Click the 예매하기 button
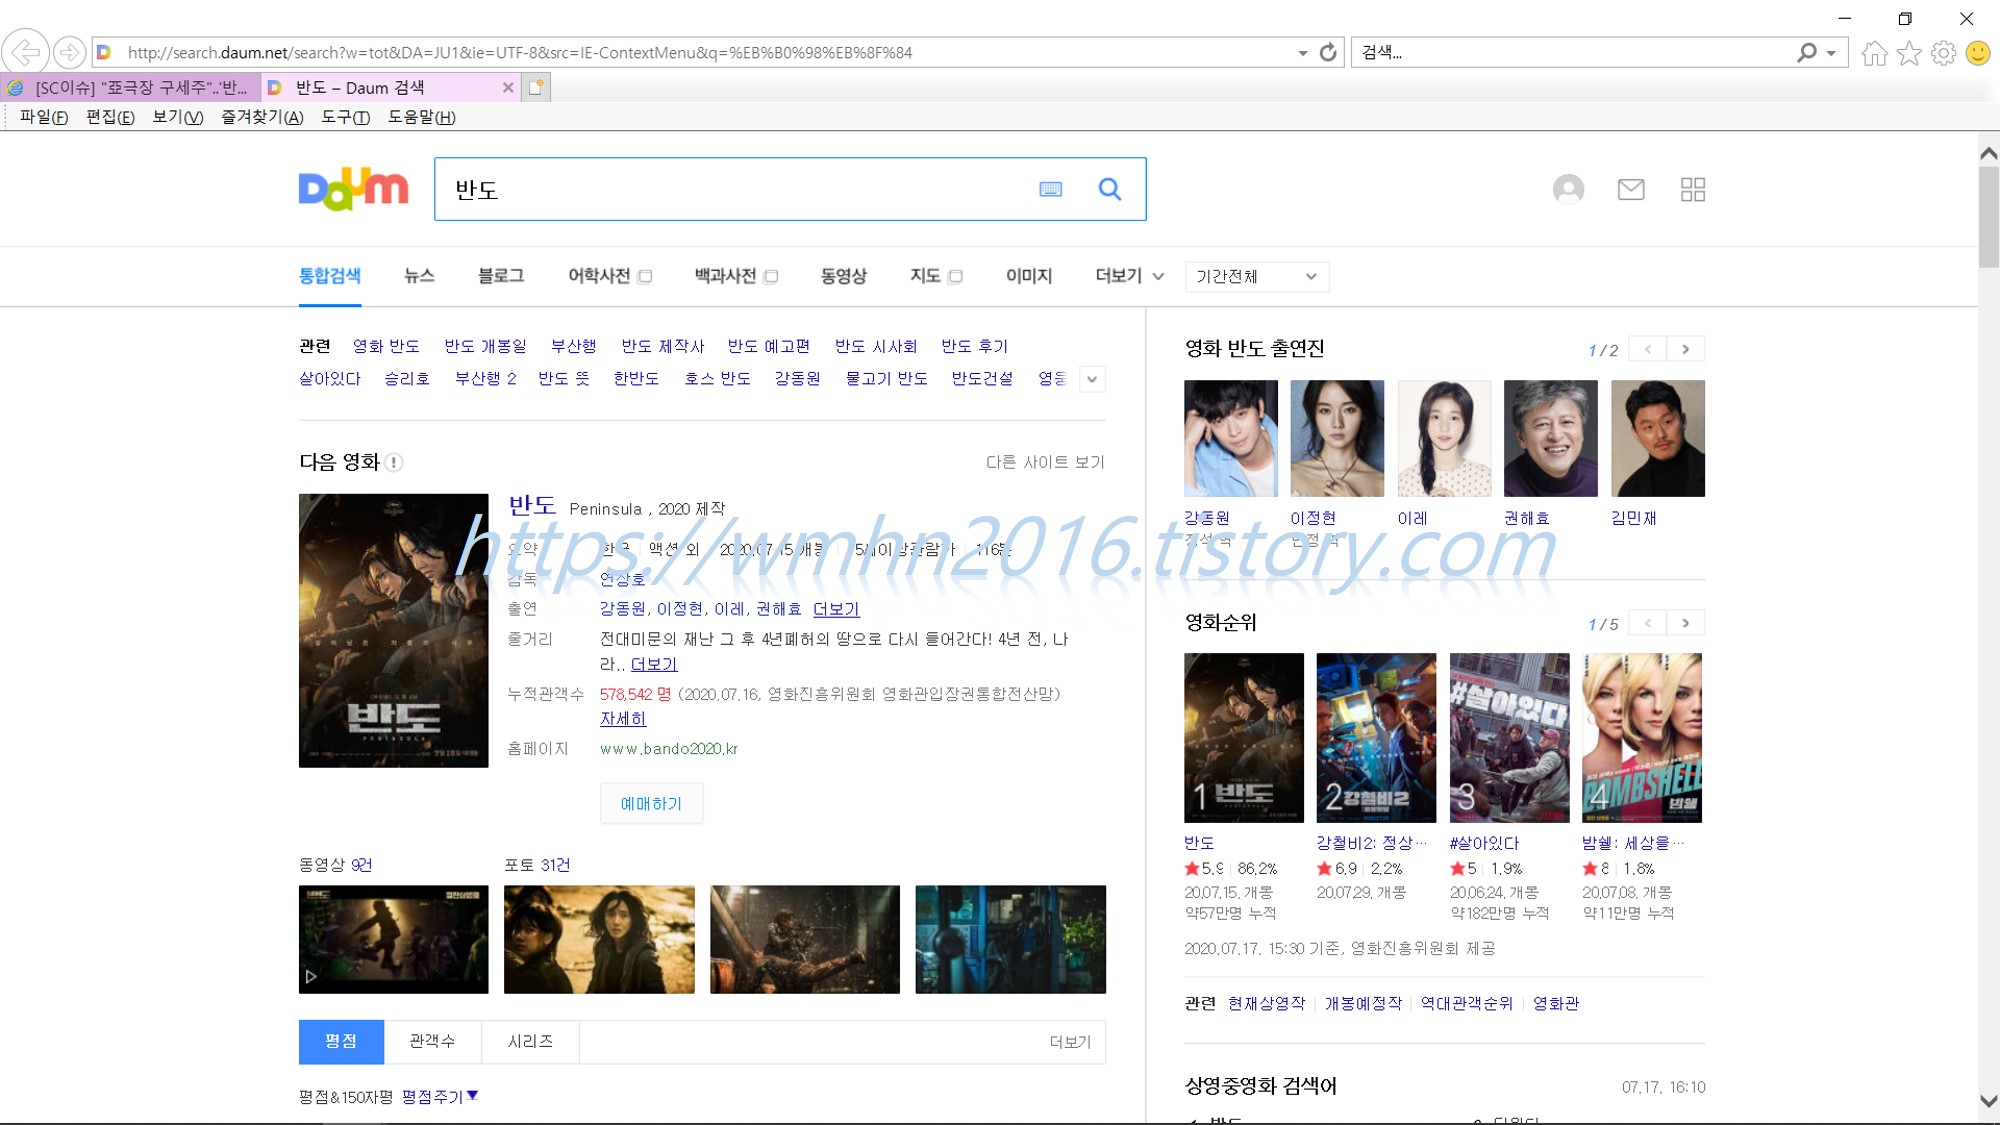Screen dimensions: 2000x1125 (x=651, y=803)
